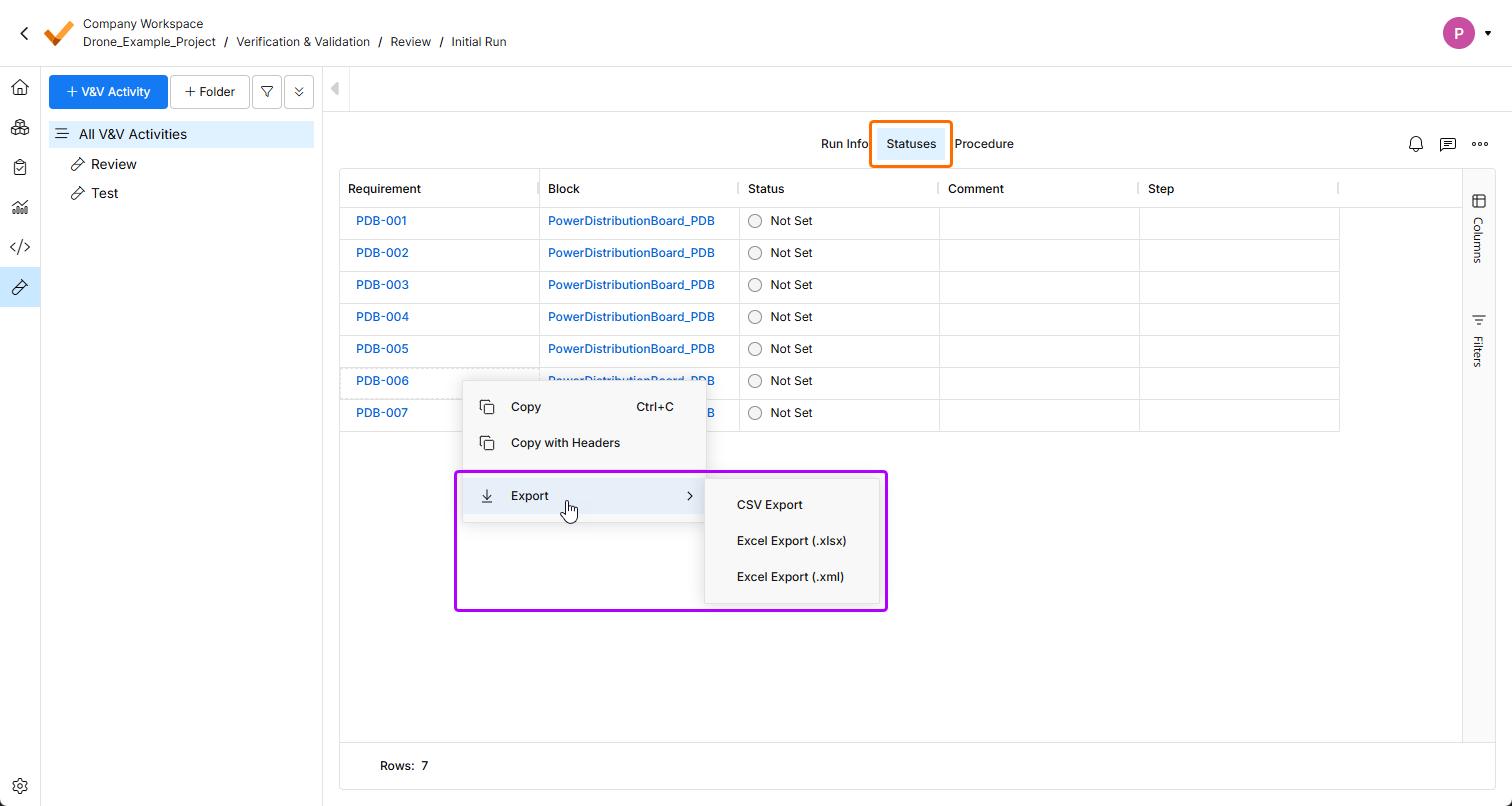Open settings gear at bottom left
The width and height of the screenshot is (1512, 806).
point(19,786)
